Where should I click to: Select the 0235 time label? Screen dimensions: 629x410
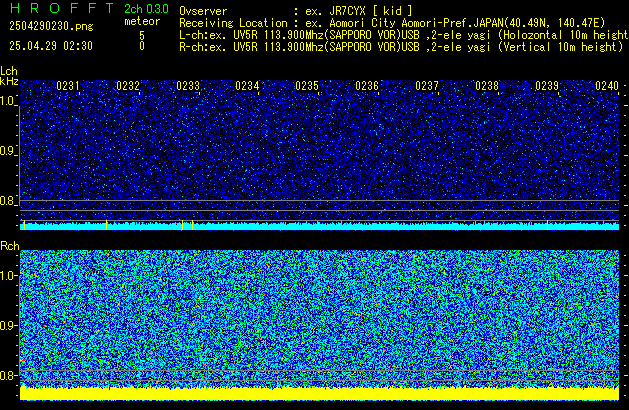[307, 86]
